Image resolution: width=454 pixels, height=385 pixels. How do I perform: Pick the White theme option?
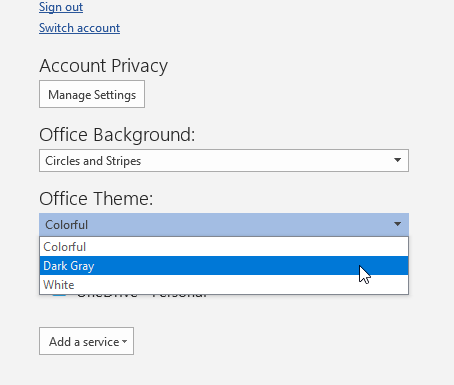(224, 285)
